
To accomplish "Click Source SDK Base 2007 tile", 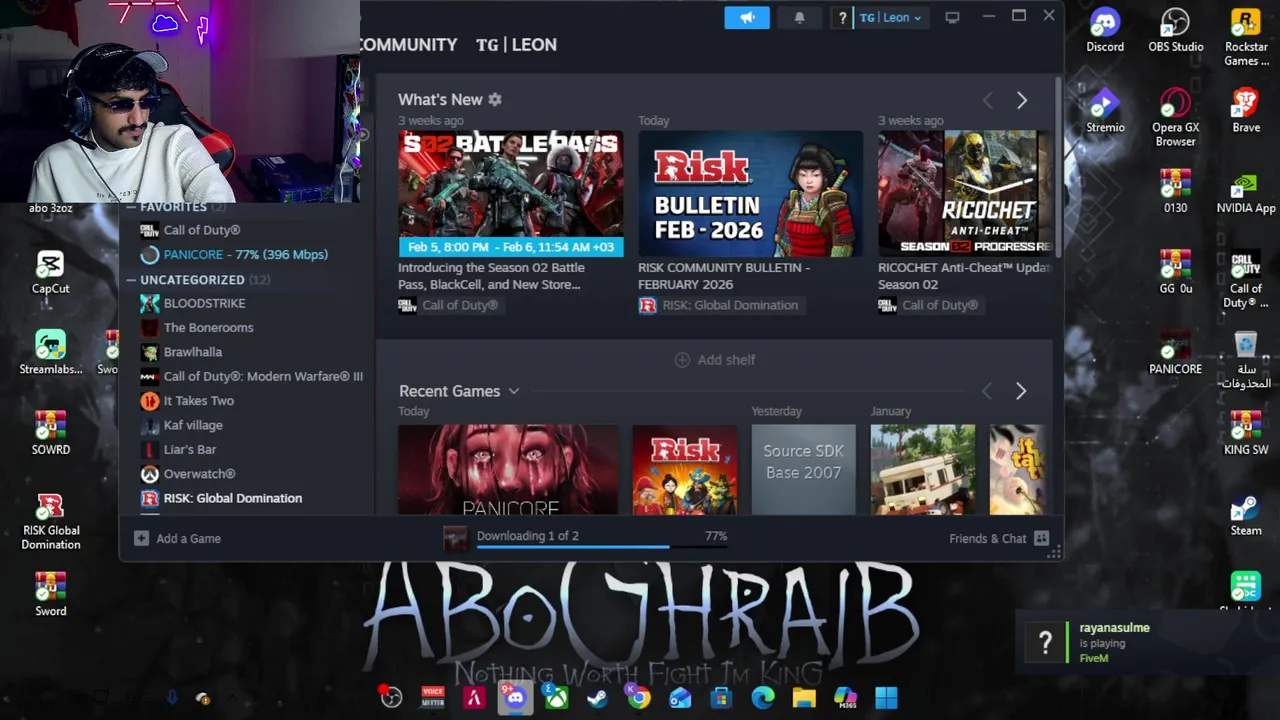I will [x=803, y=470].
